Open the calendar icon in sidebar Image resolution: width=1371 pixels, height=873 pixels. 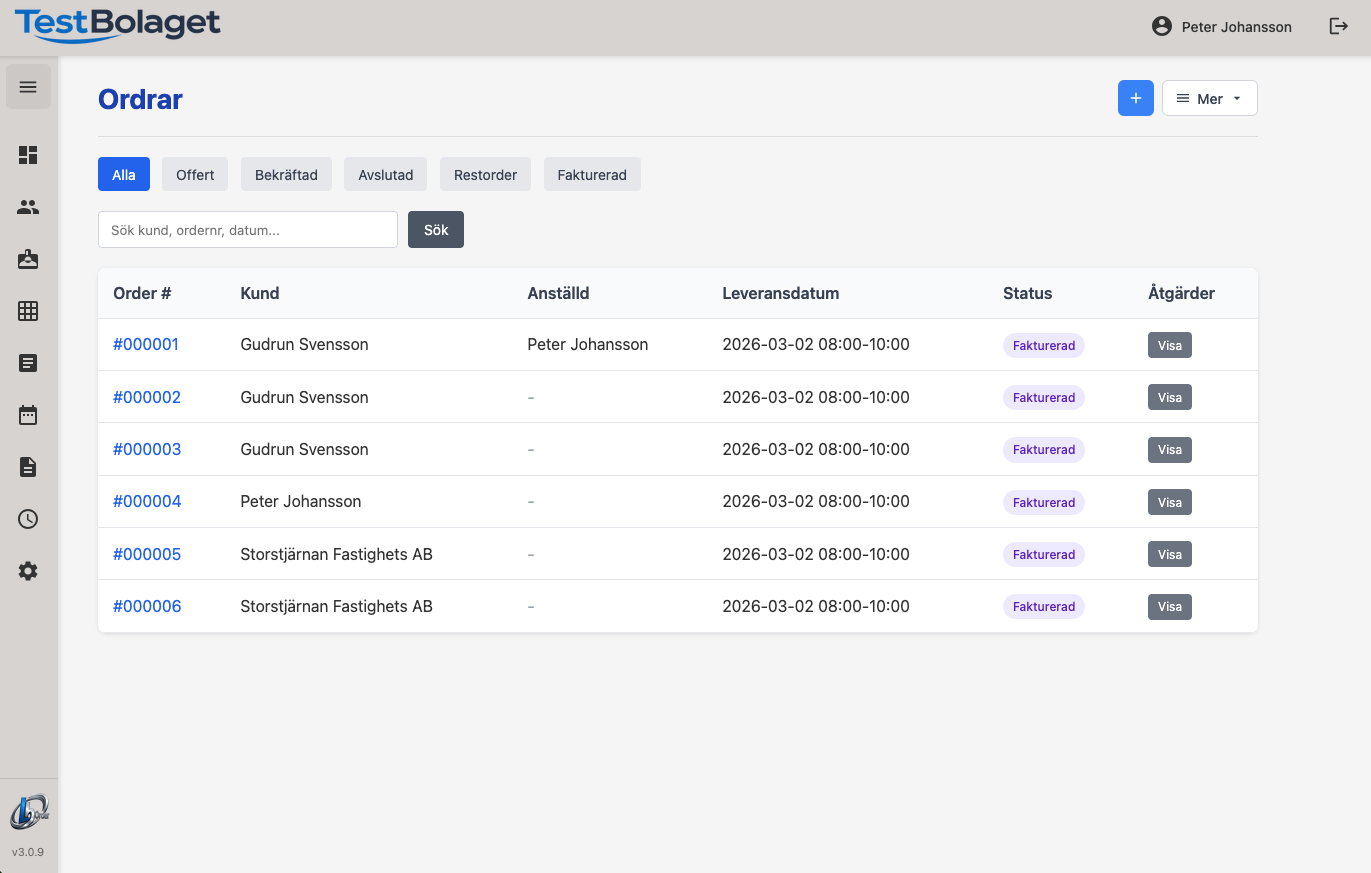click(x=28, y=415)
